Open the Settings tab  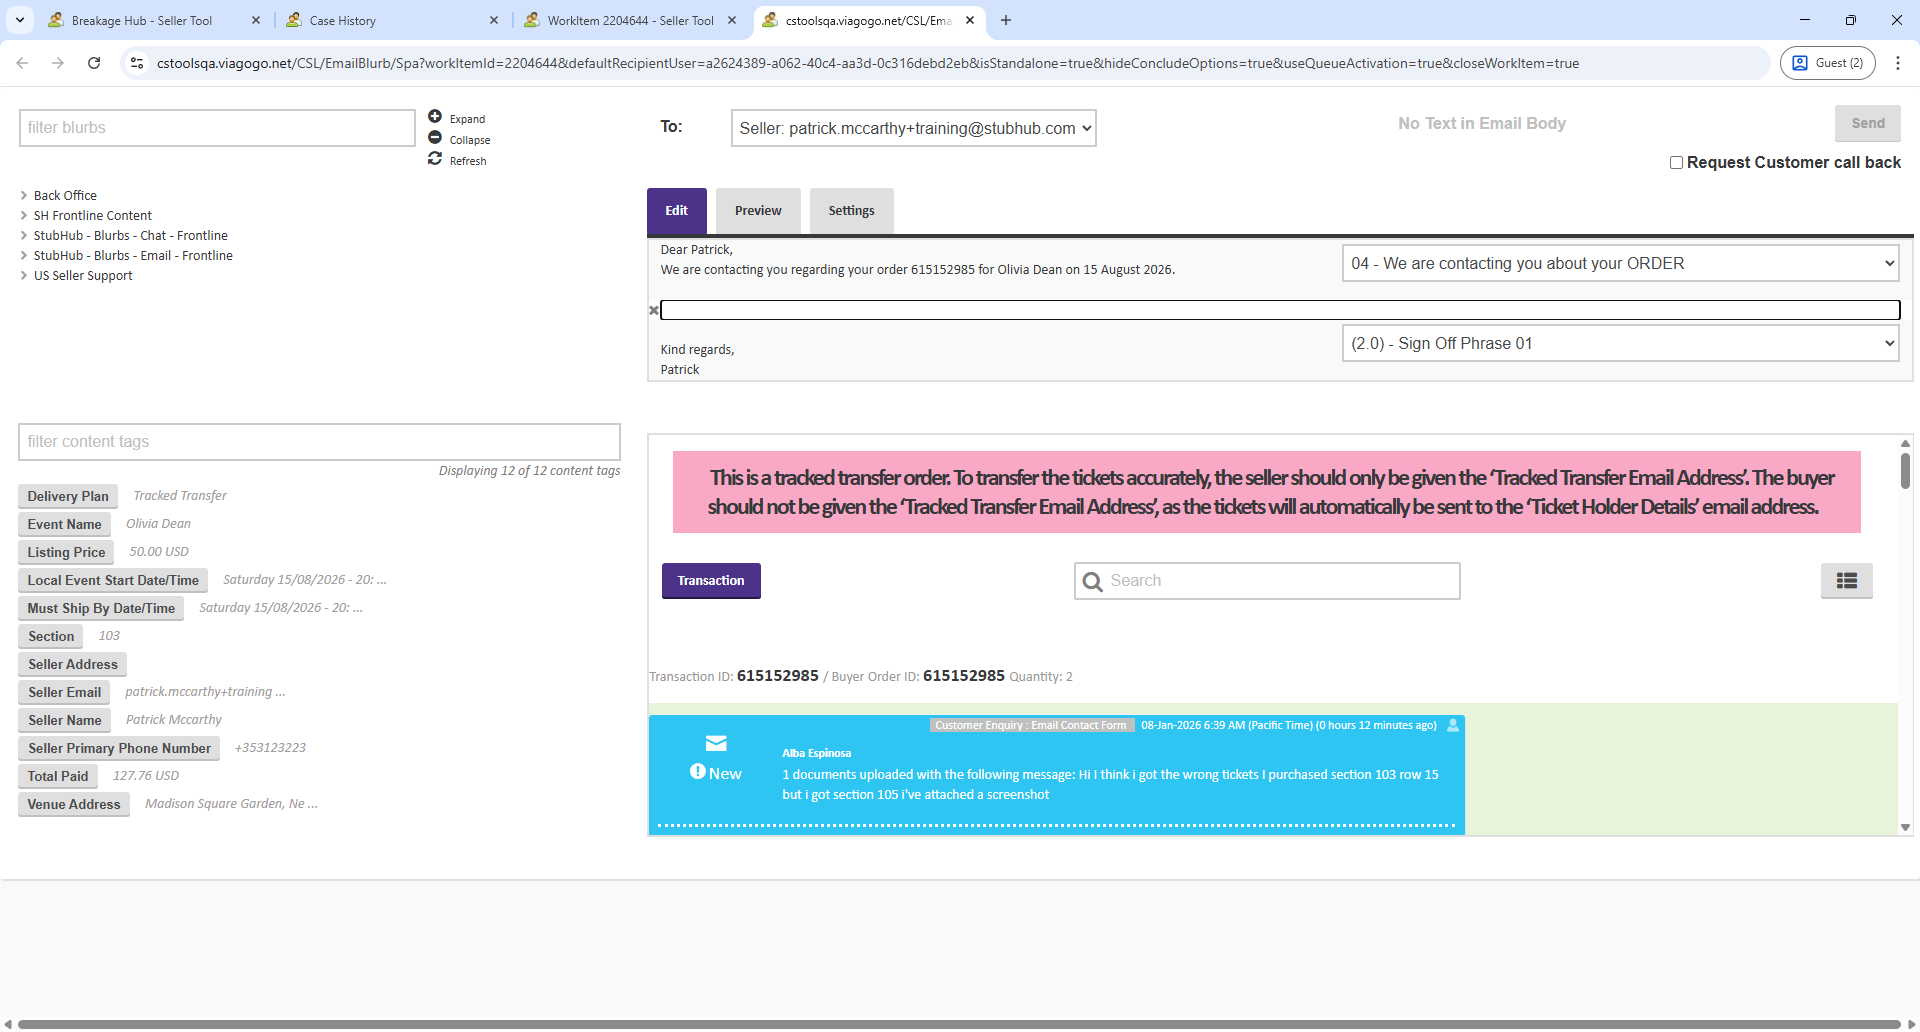point(851,211)
